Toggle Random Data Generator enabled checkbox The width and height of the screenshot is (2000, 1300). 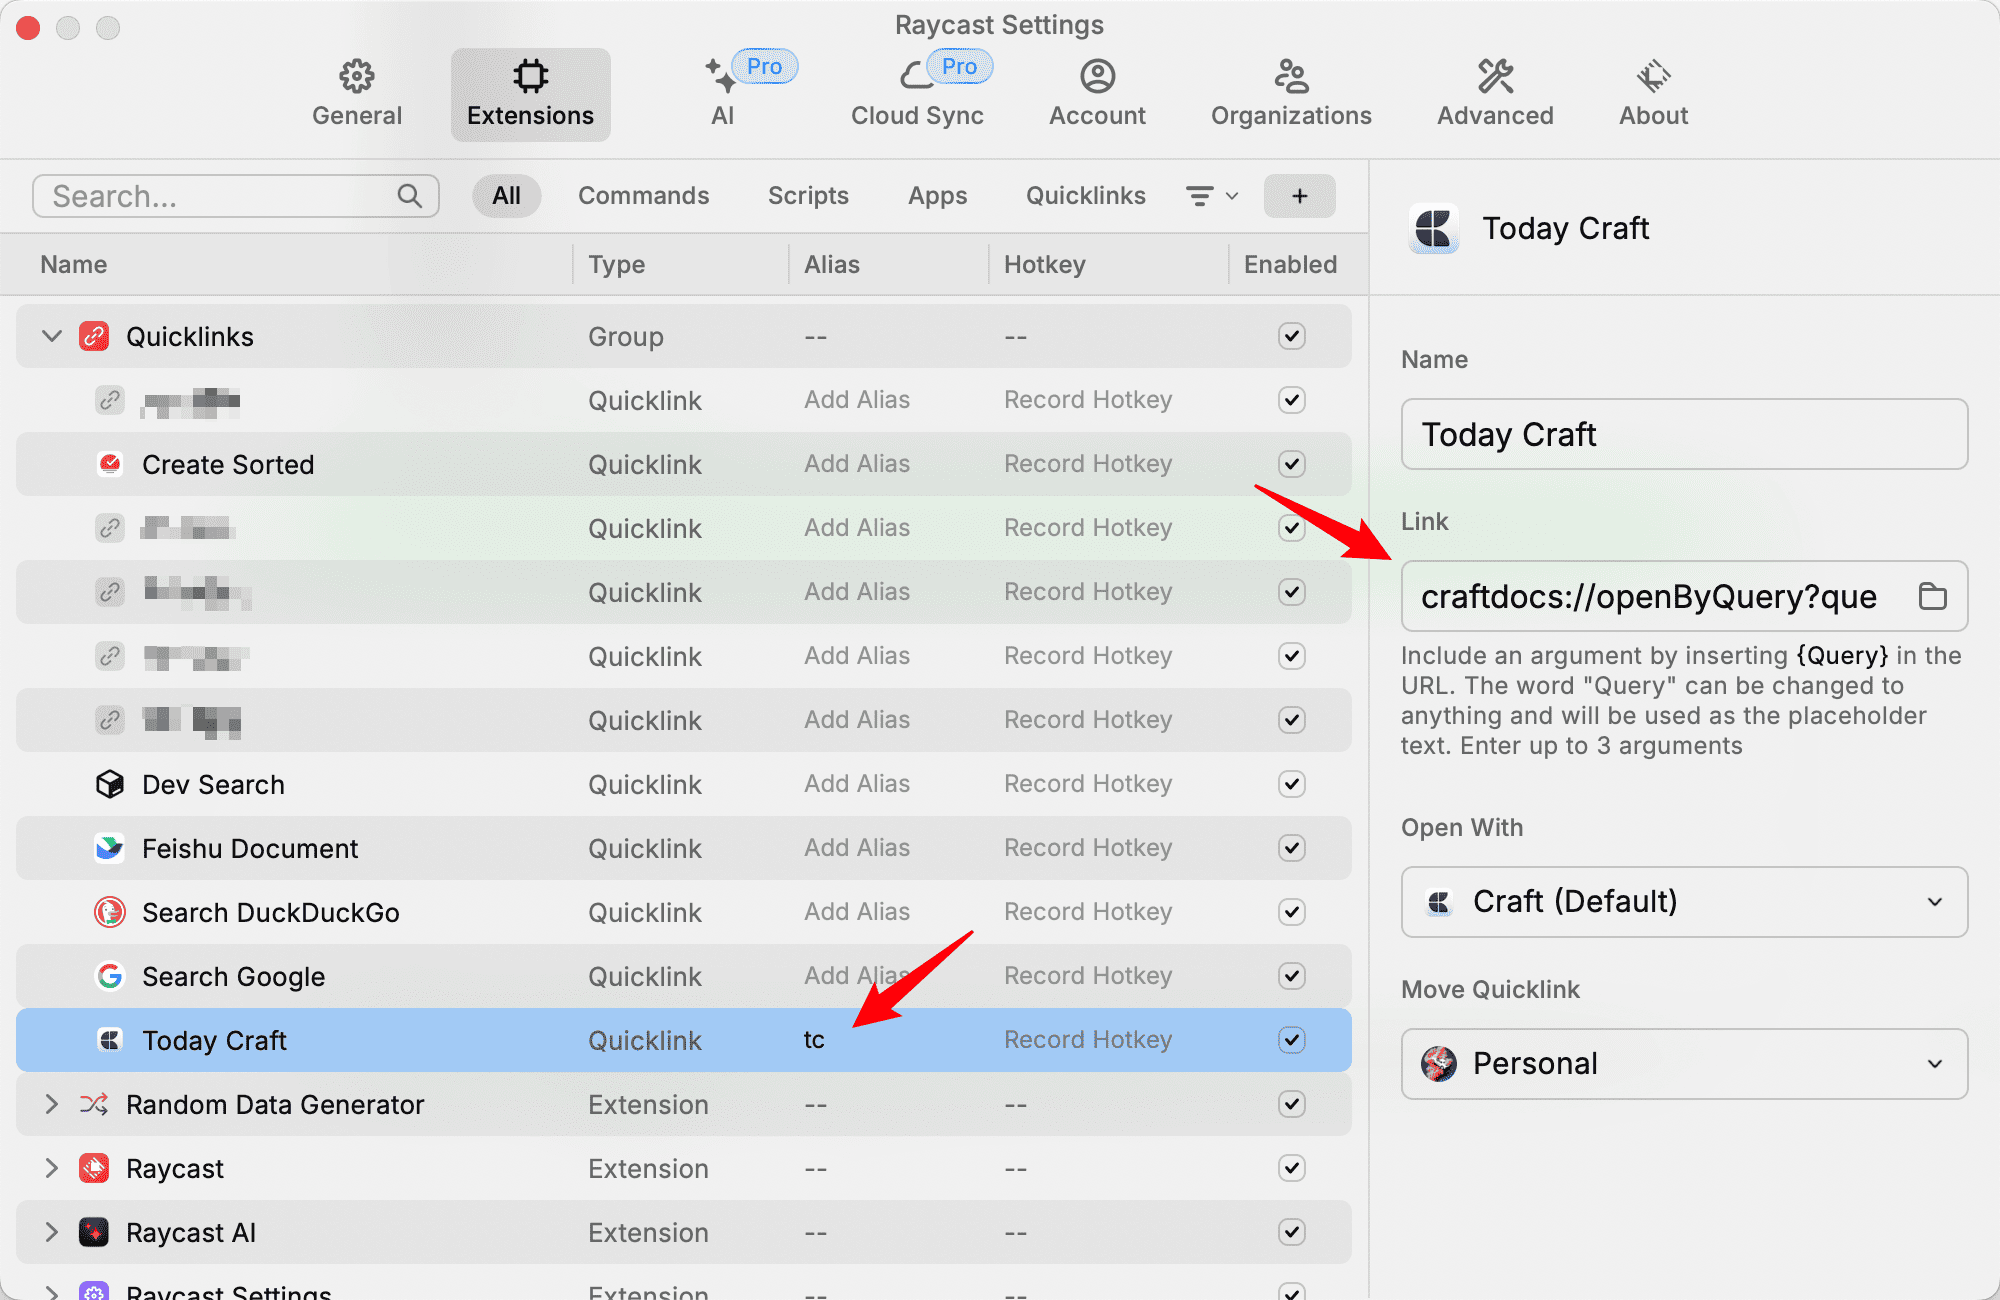[1292, 1104]
